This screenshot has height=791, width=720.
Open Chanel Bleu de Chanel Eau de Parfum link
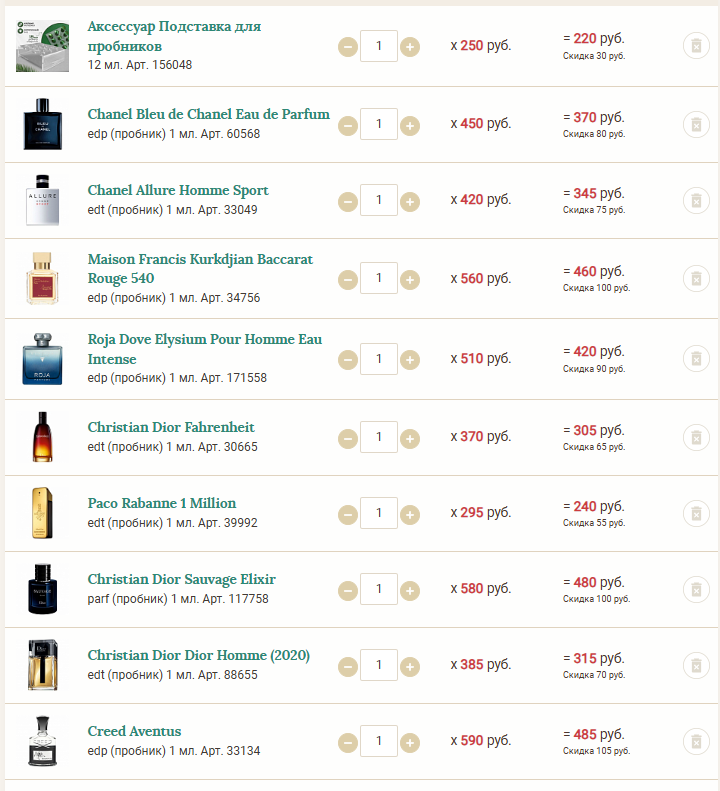point(208,114)
